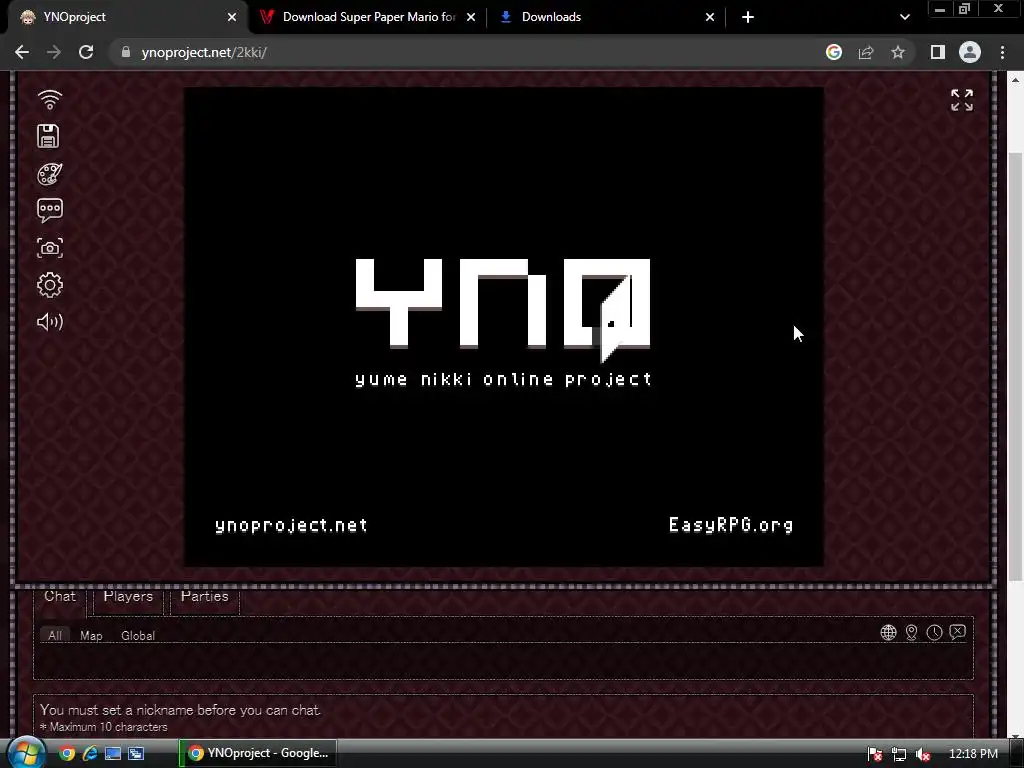This screenshot has height=768, width=1024.
Task: Toggle chat timestamps clock icon
Action: 935,632
